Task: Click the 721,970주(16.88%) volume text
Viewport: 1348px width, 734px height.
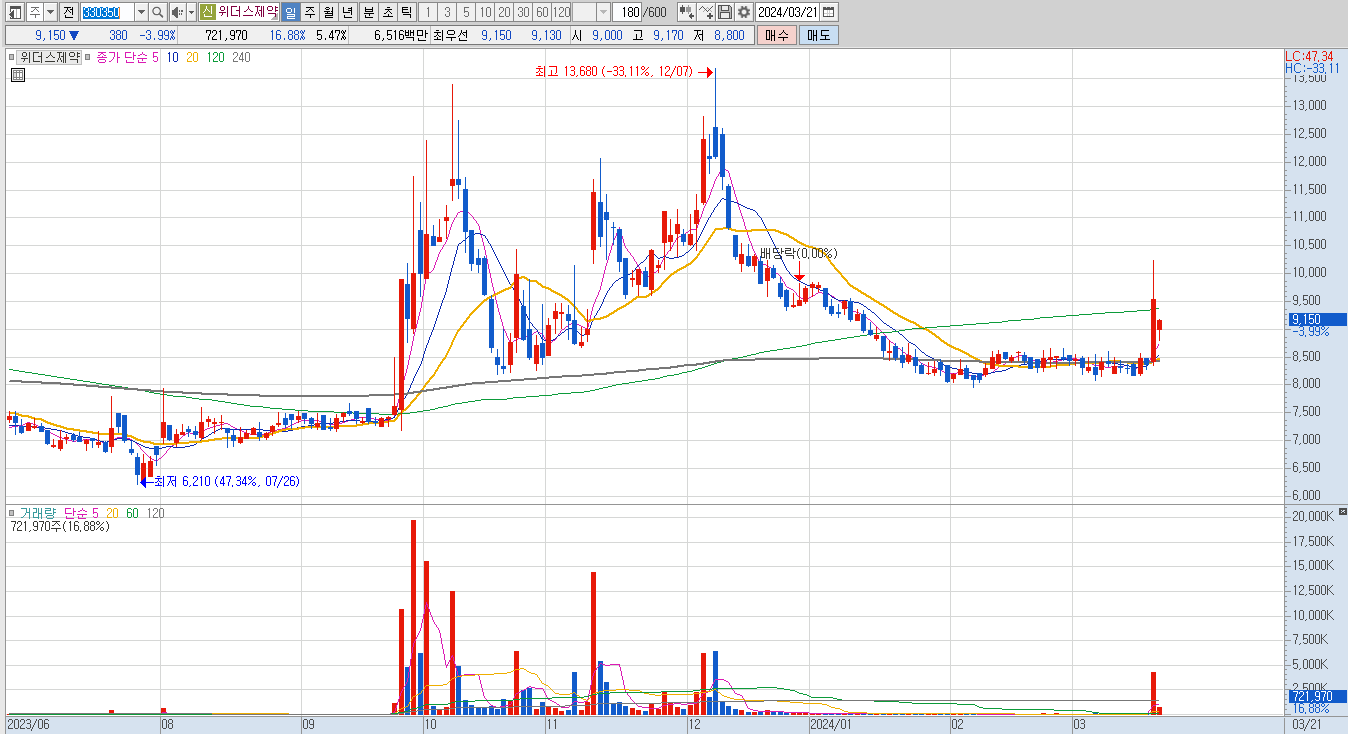Action: pos(59,526)
